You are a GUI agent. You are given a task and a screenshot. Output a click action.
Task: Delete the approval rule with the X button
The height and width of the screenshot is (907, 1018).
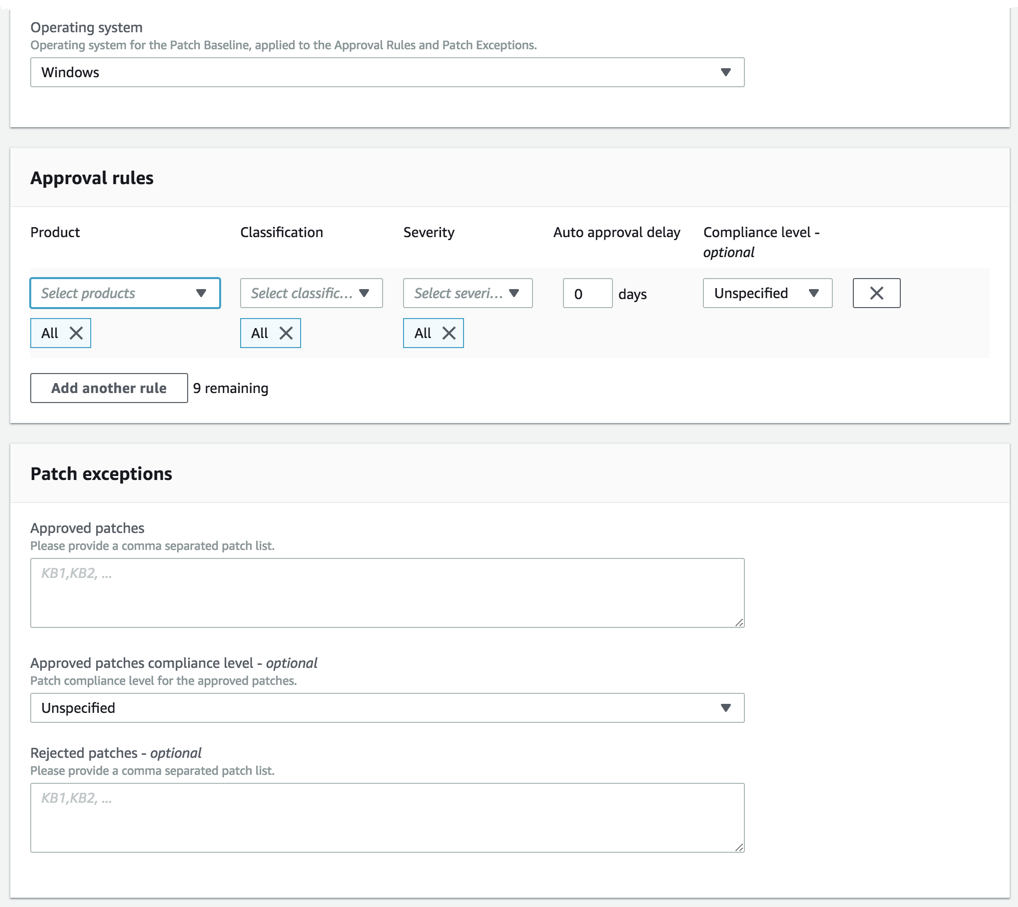[x=876, y=292]
